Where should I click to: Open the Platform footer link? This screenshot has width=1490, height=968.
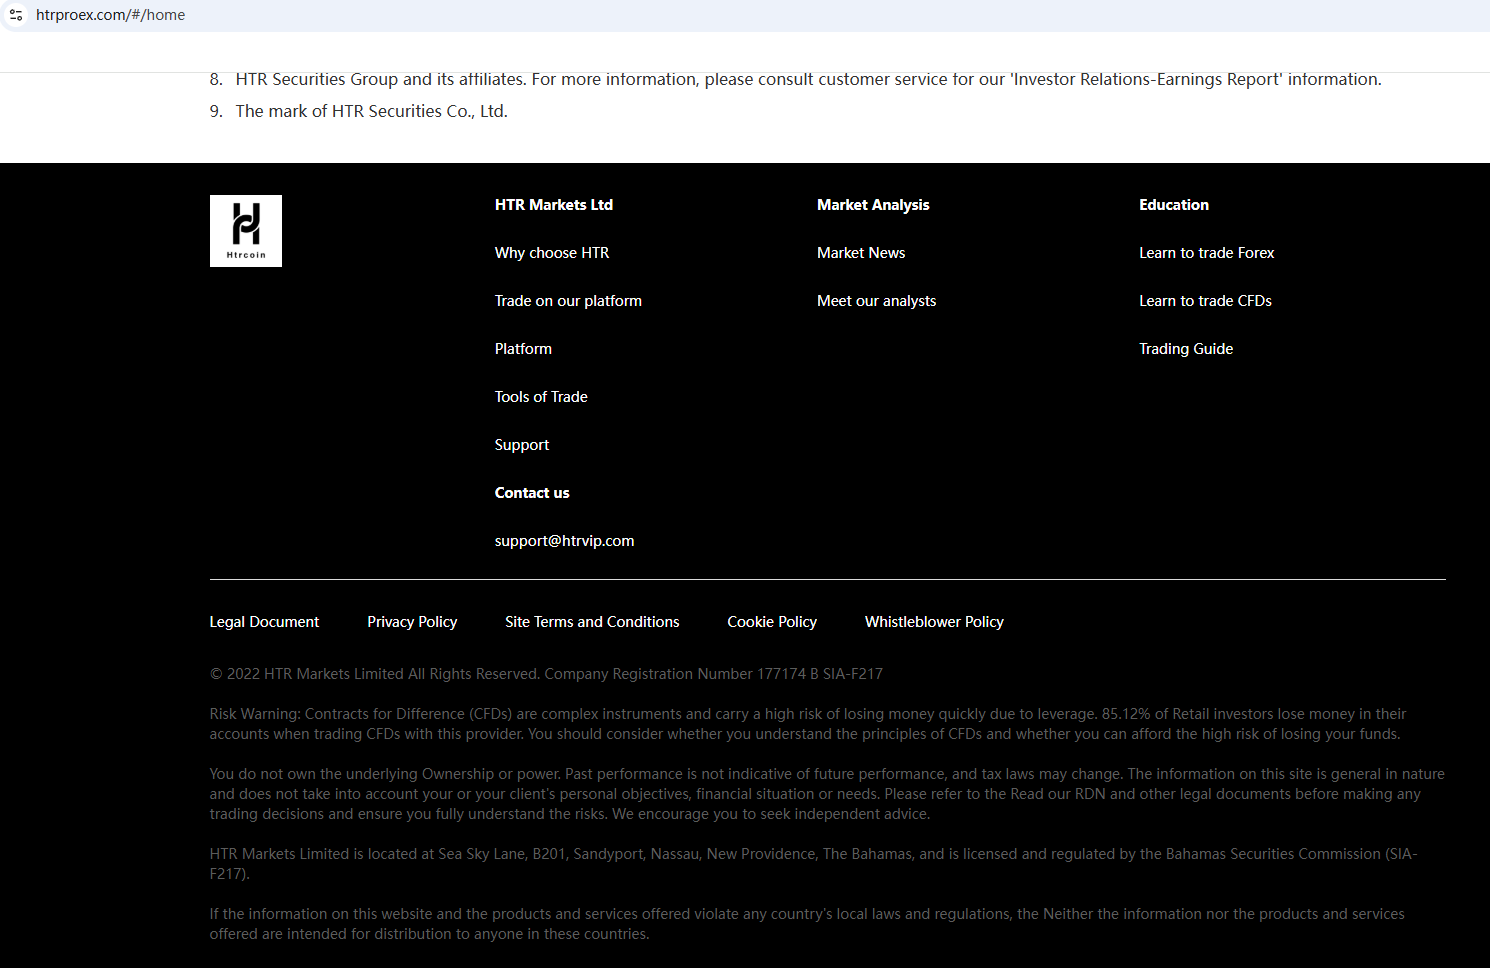[x=523, y=349]
